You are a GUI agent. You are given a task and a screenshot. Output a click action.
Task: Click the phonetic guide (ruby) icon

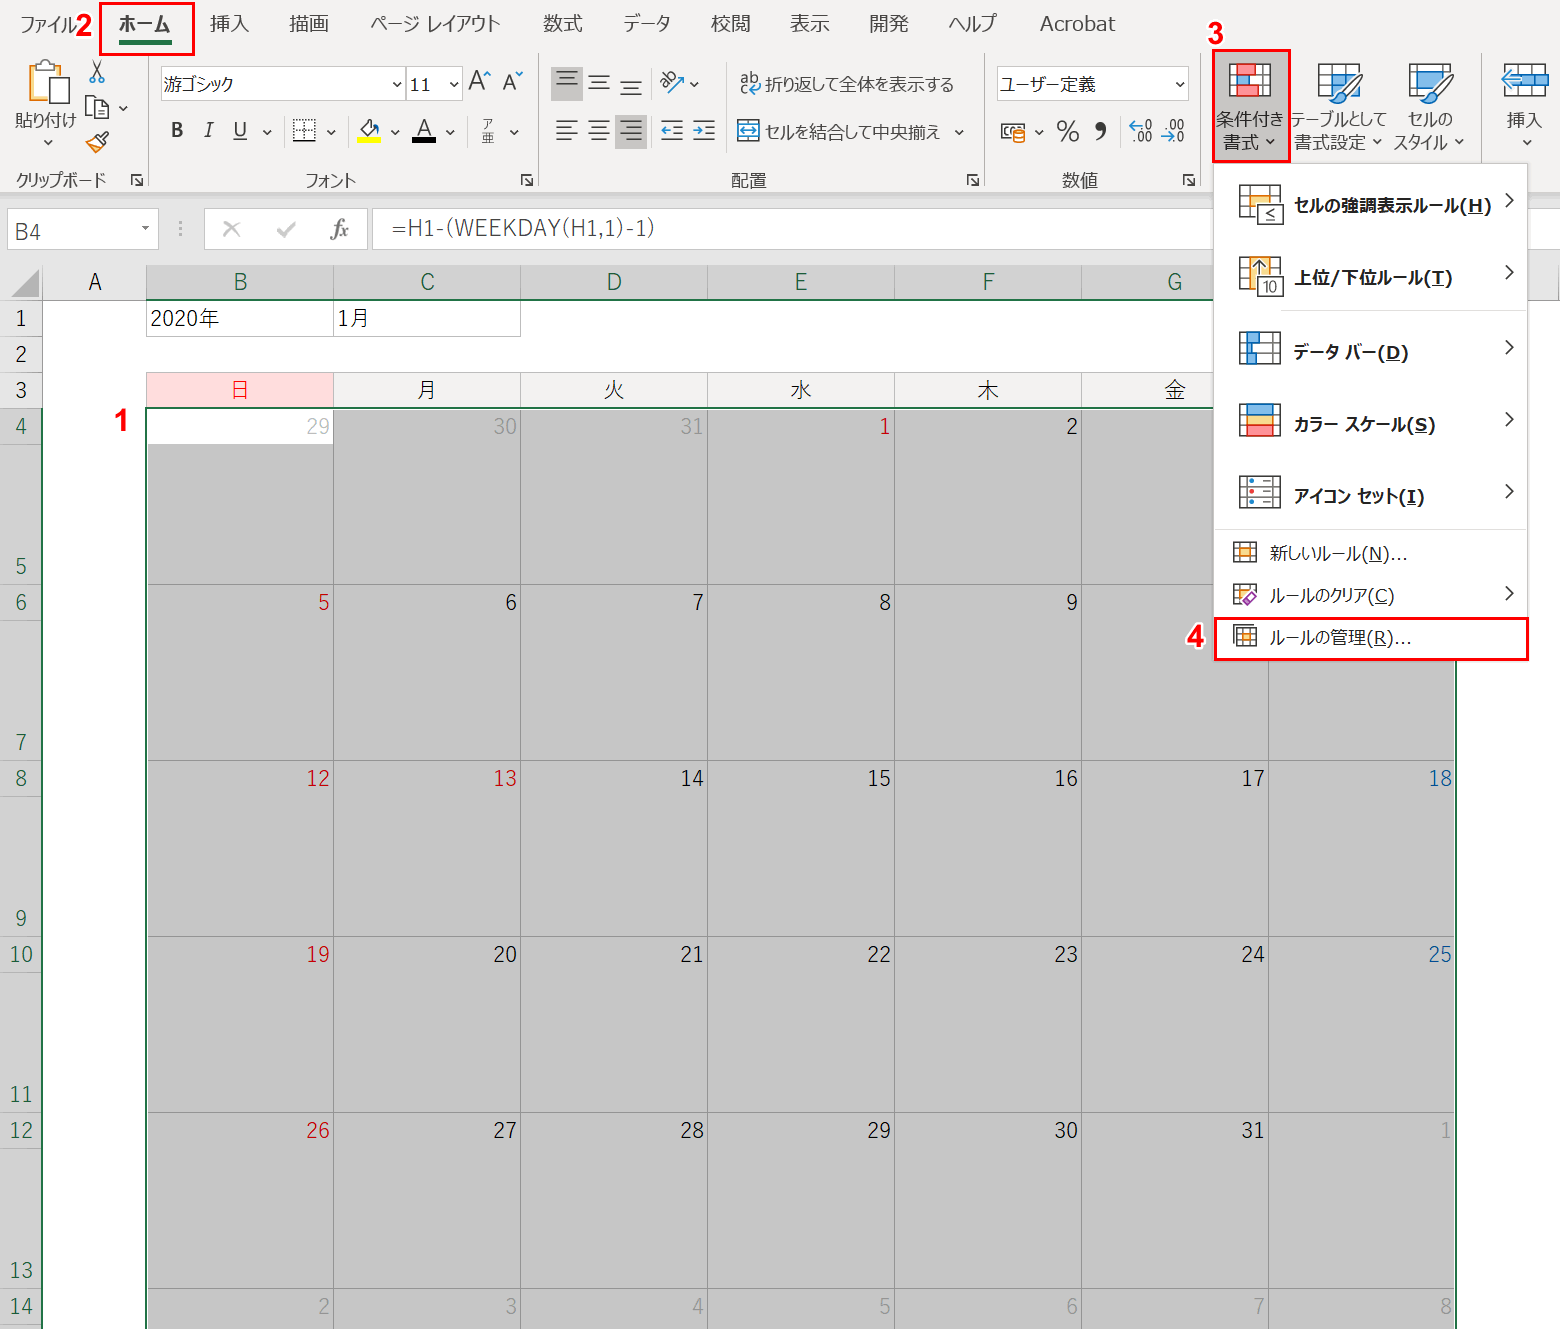click(488, 131)
